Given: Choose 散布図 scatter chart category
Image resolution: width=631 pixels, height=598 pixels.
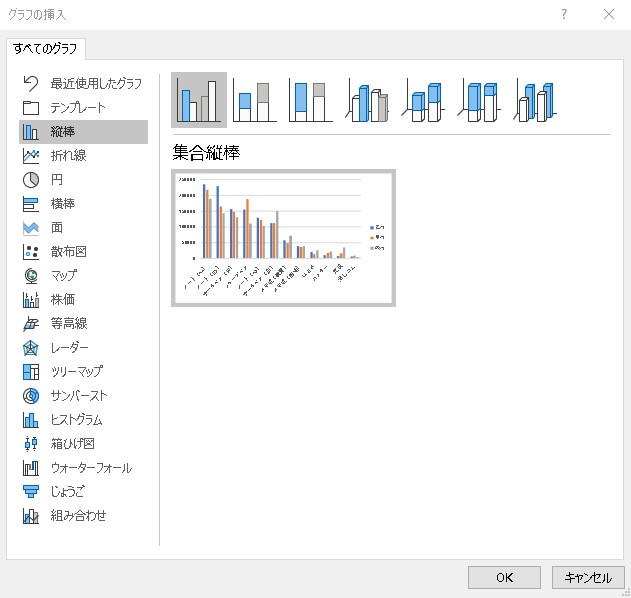Looking at the screenshot, I should click(x=68, y=252).
